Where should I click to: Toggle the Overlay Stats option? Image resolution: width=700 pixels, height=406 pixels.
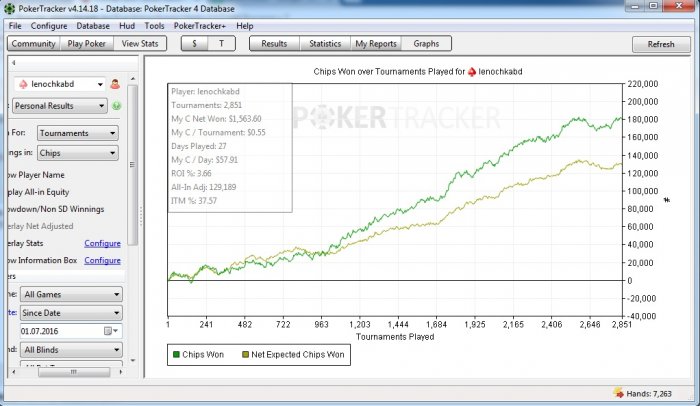pyautogui.click(x=26, y=243)
